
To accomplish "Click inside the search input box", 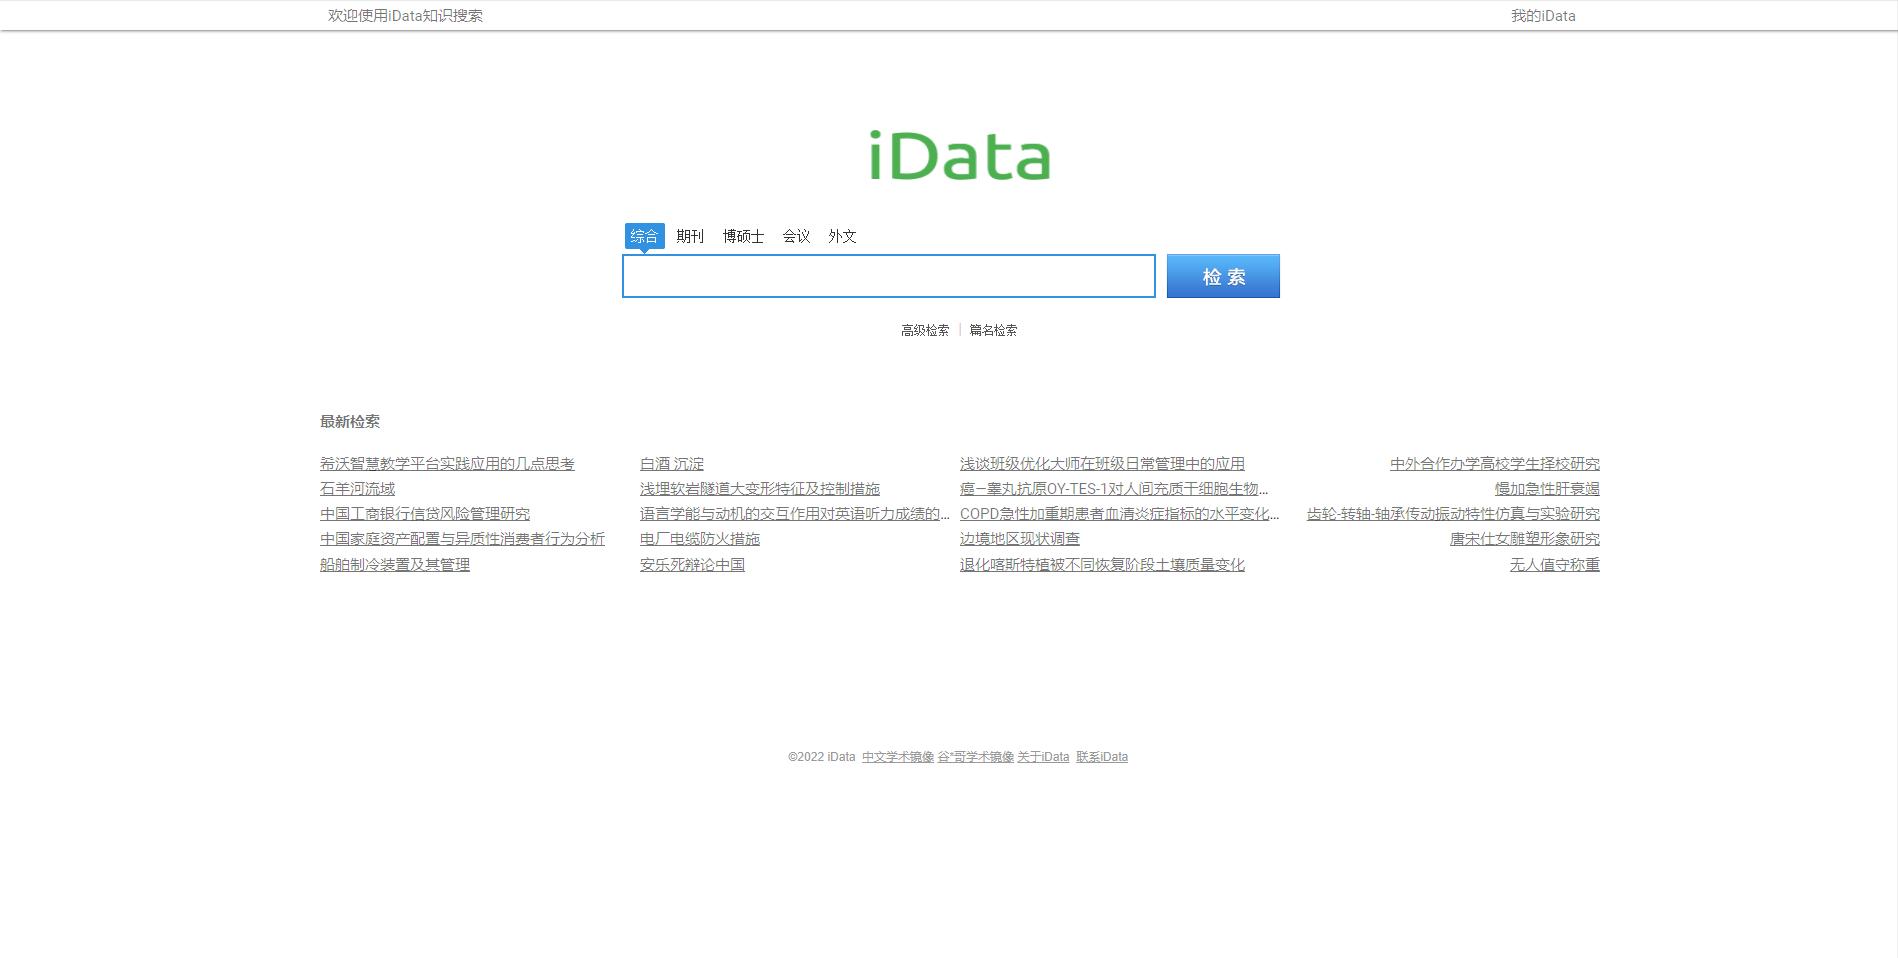I will pos(888,275).
